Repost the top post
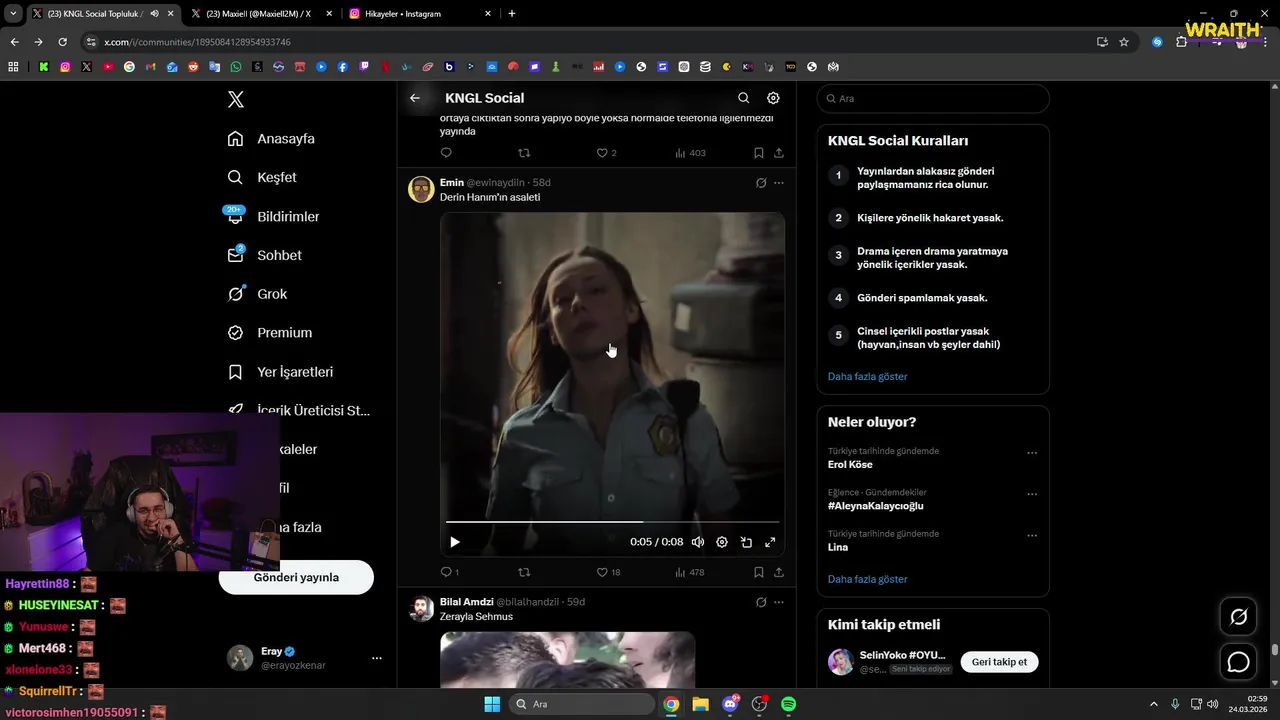The height and width of the screenshot is (720, 1280). point(524,153)
